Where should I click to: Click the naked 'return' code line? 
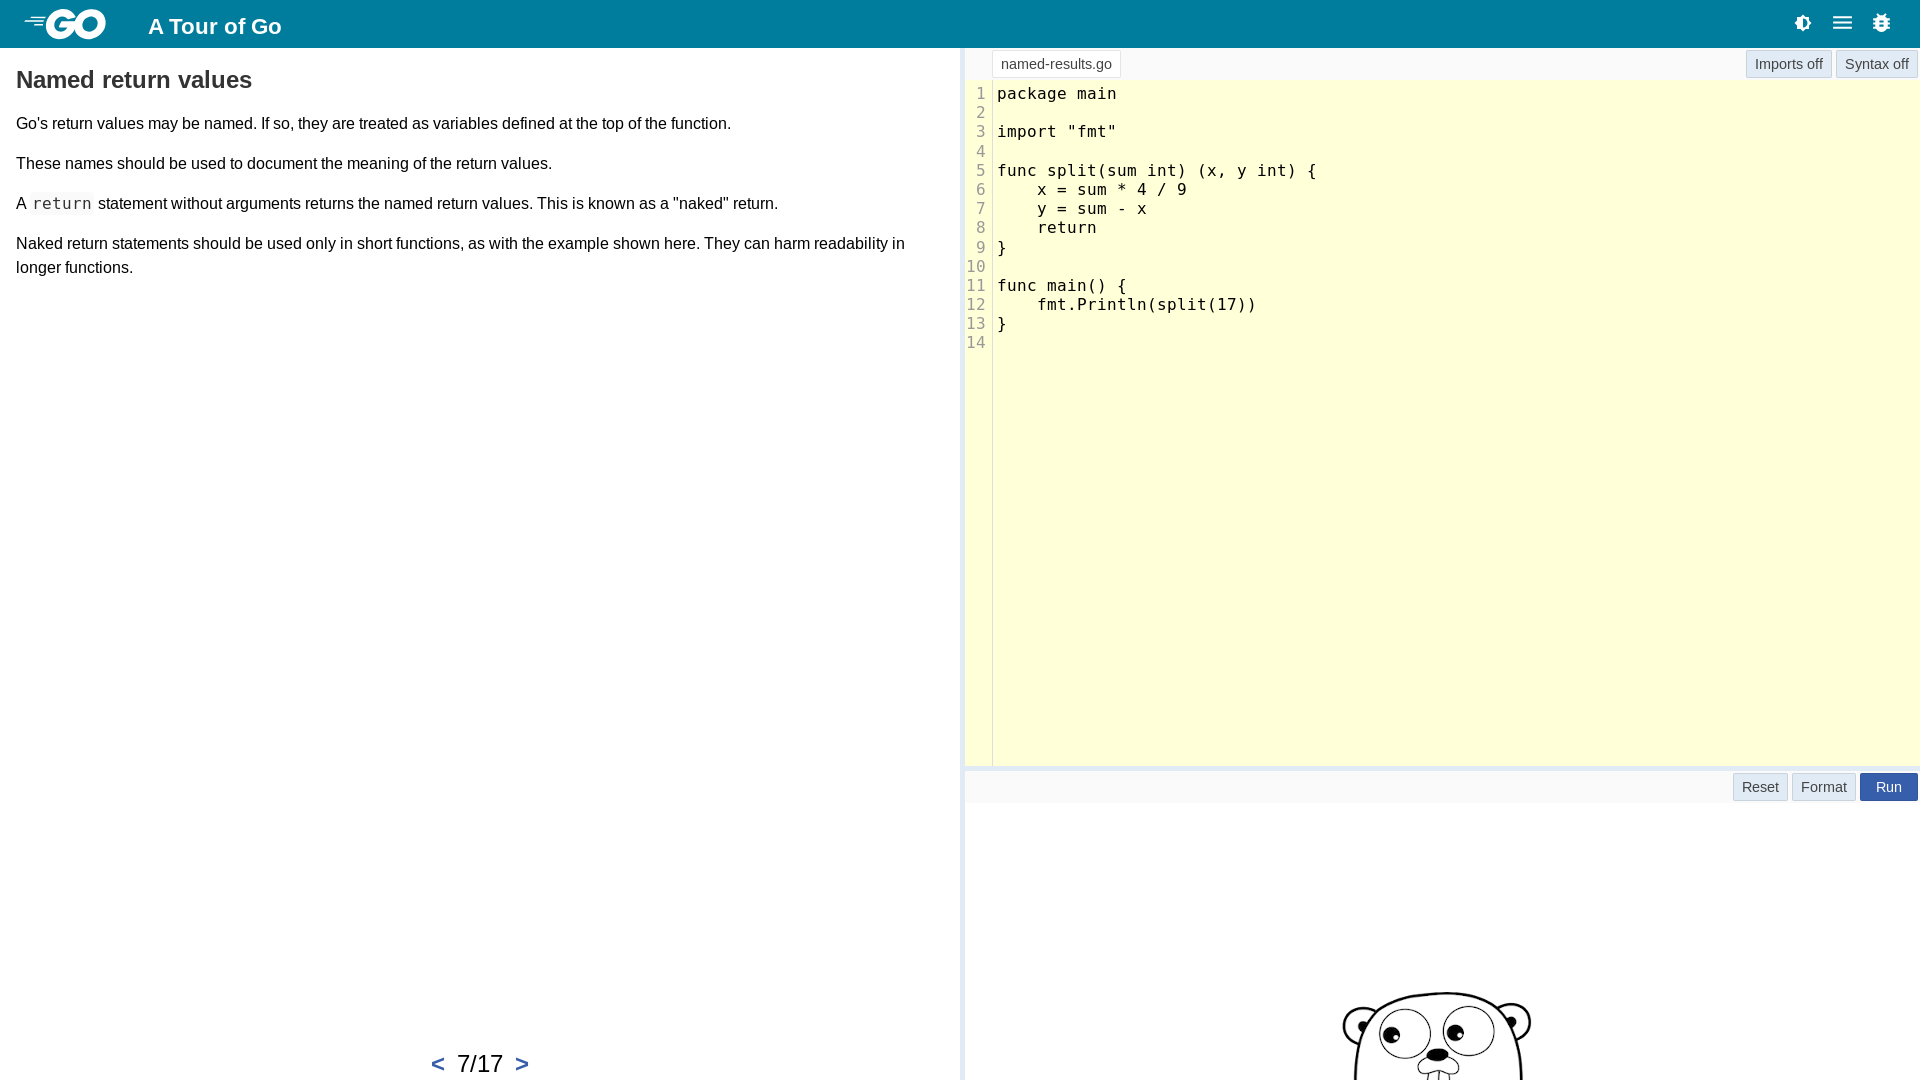(x=1066, y=228)
